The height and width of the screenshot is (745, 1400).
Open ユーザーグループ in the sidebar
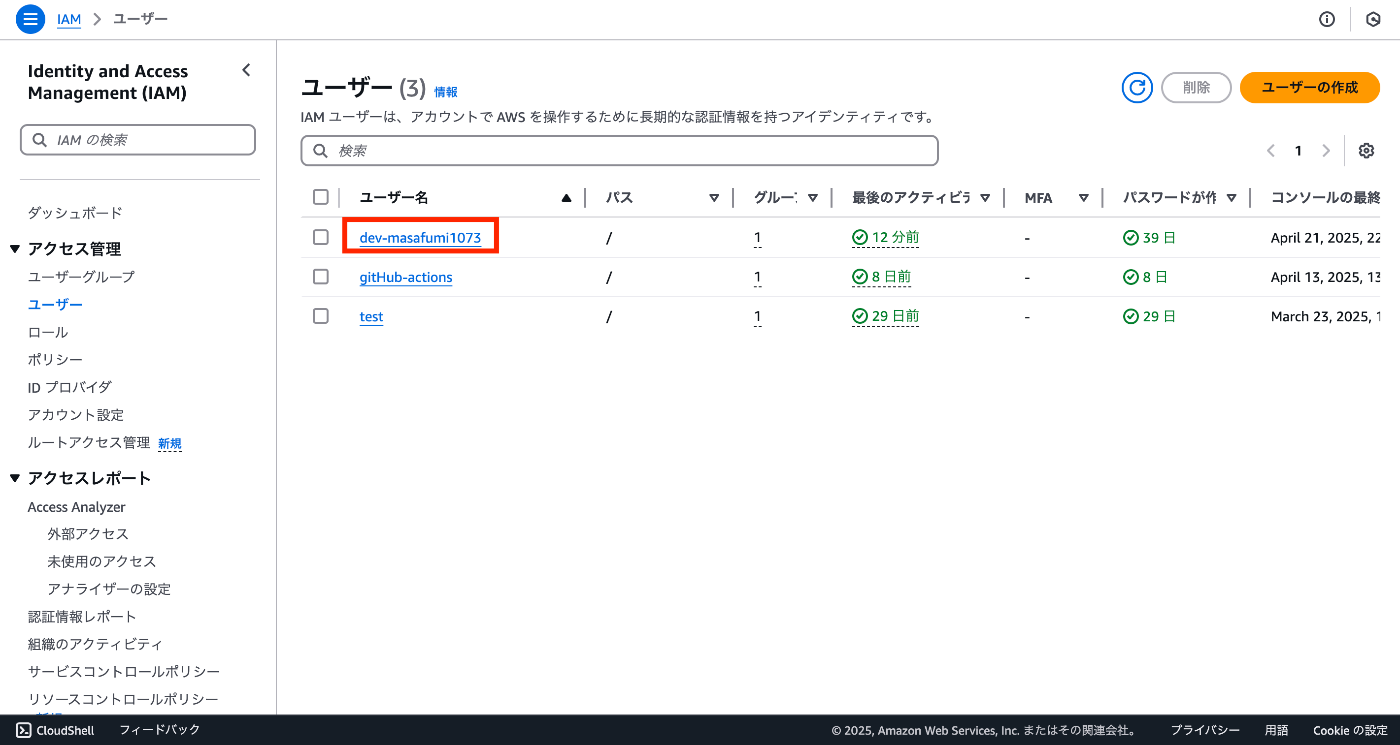click(x=81, y=276)
